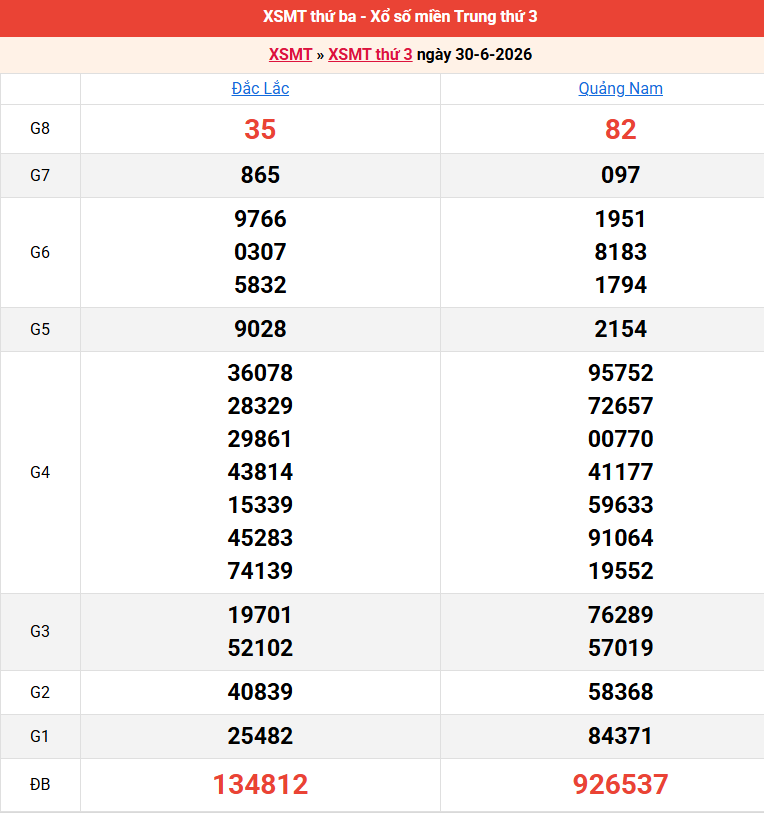Click G1 value 84371
764x813 pixels.
tap(620, 736)
